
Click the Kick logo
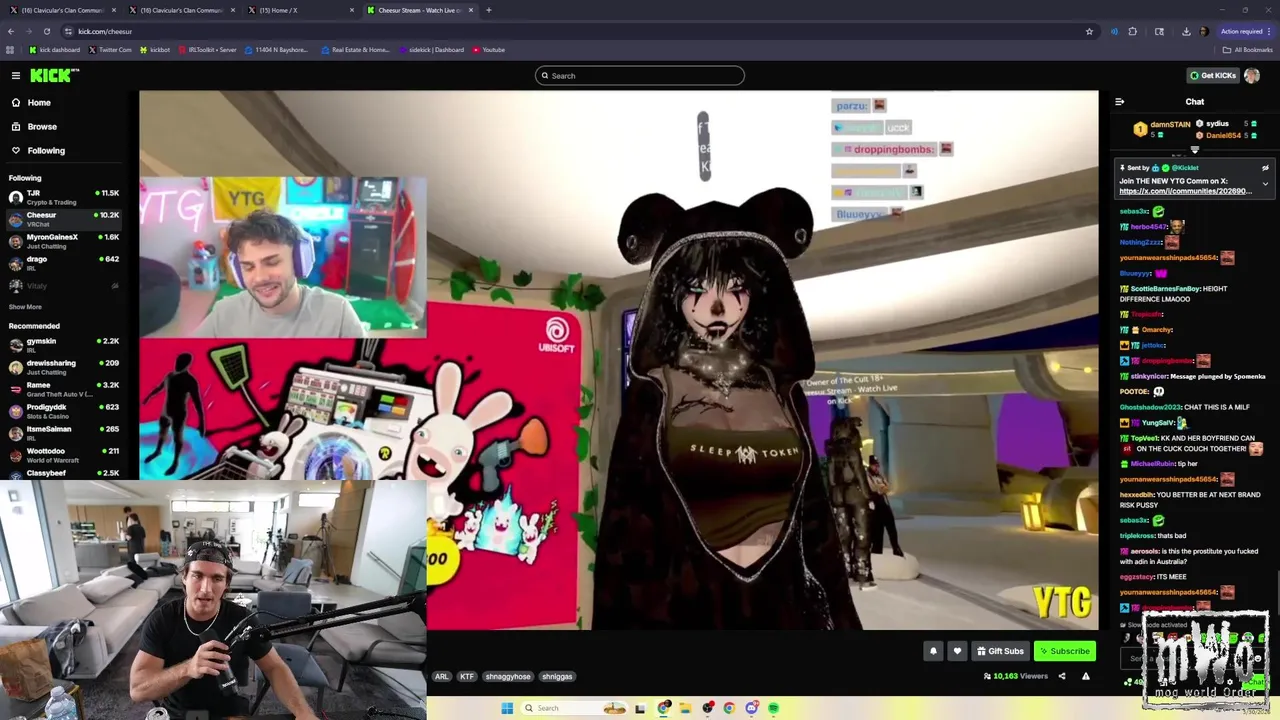(54, 75)
